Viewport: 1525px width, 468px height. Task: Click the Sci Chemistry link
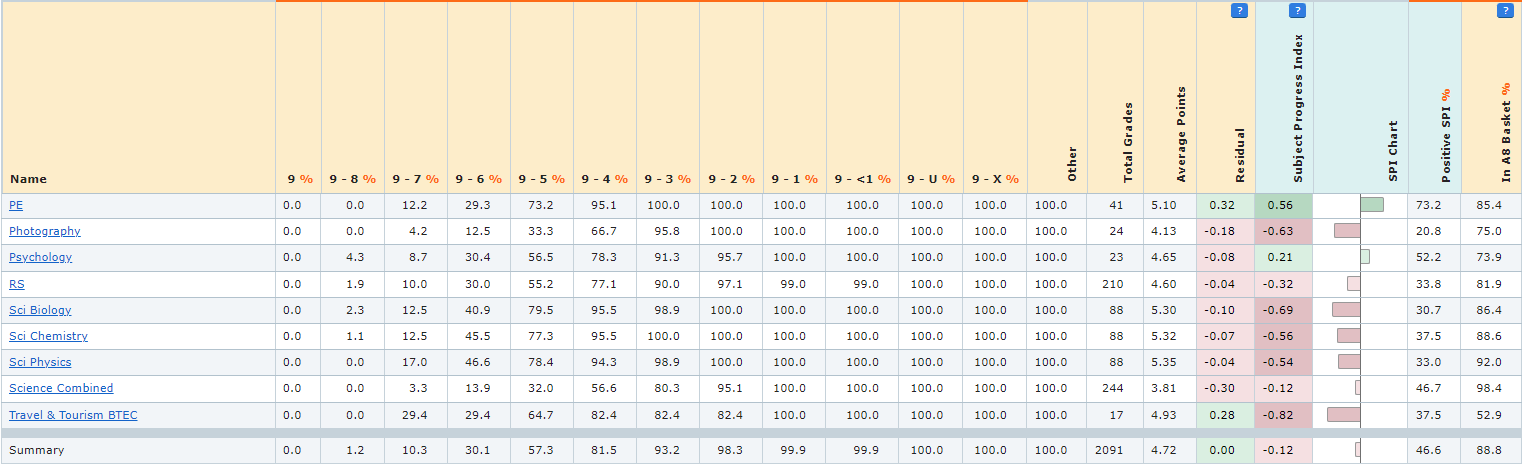(x=48, y=336)
